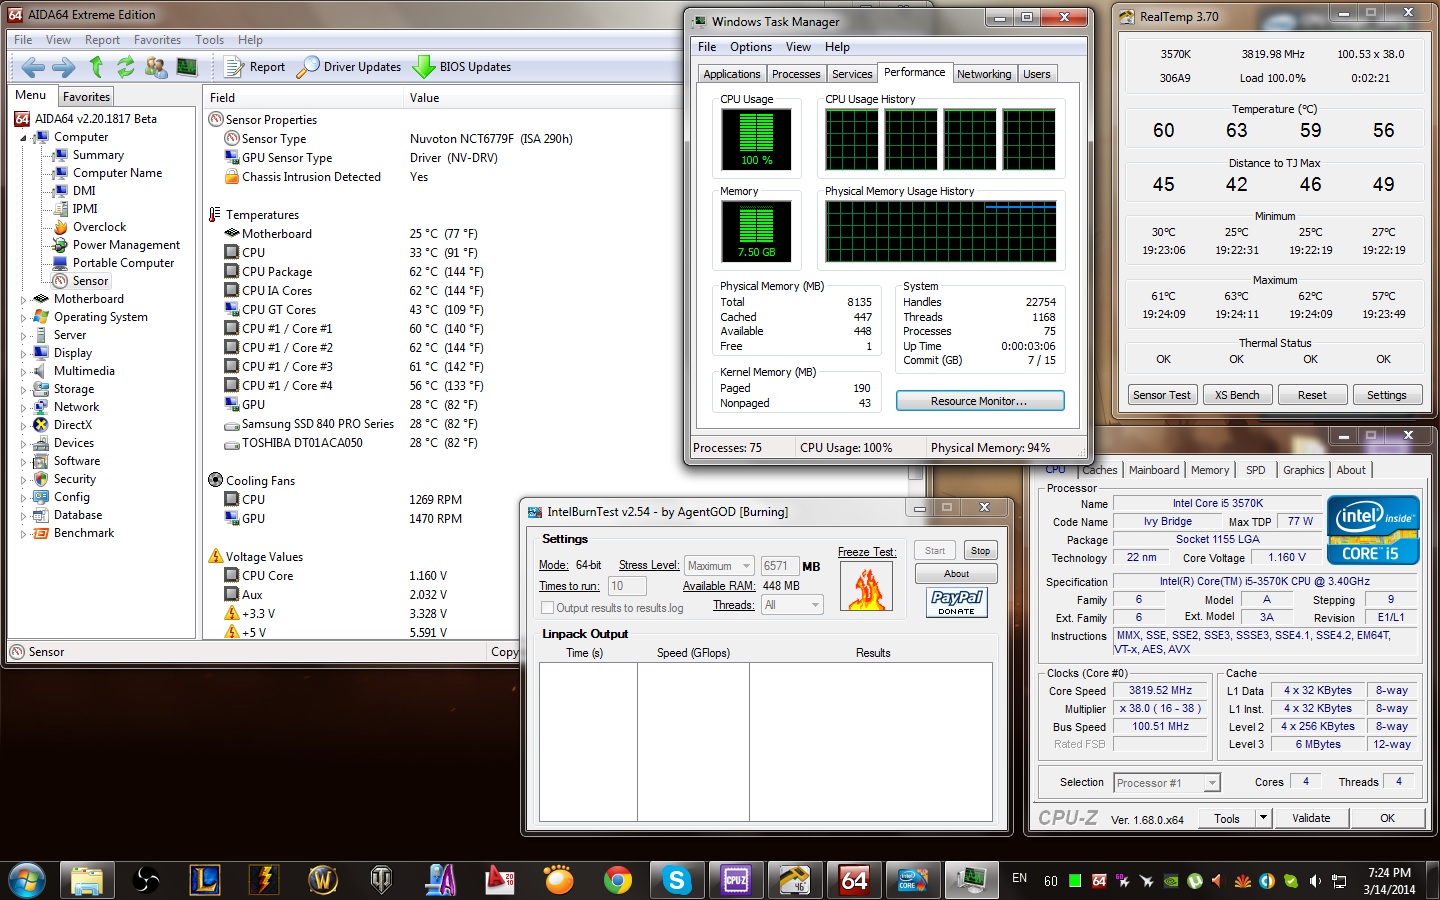
Task: Click the PayPal Donate image button
Action: (956, 602)
